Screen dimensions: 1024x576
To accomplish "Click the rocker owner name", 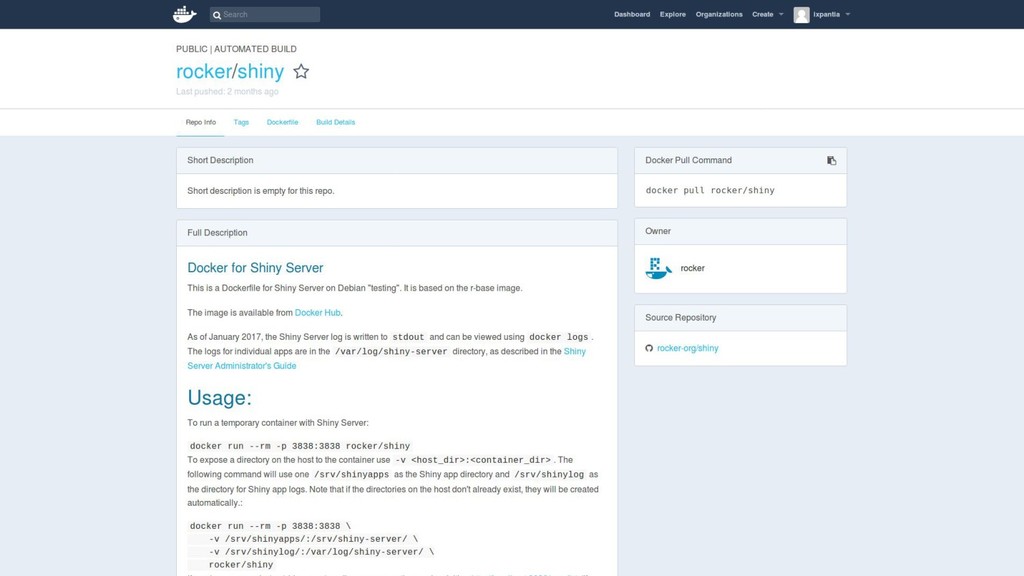I will pyautogui.click(x=692, y=268).
